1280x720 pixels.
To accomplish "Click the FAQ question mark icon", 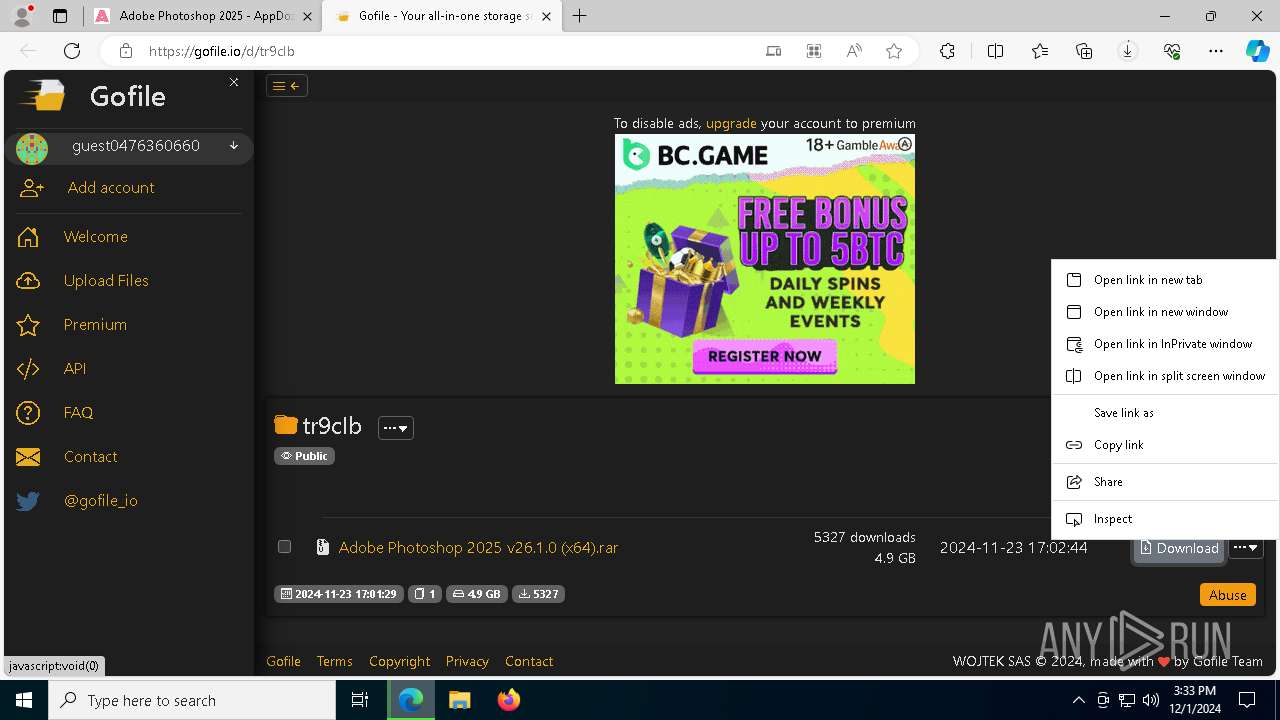I will point(28,413).
